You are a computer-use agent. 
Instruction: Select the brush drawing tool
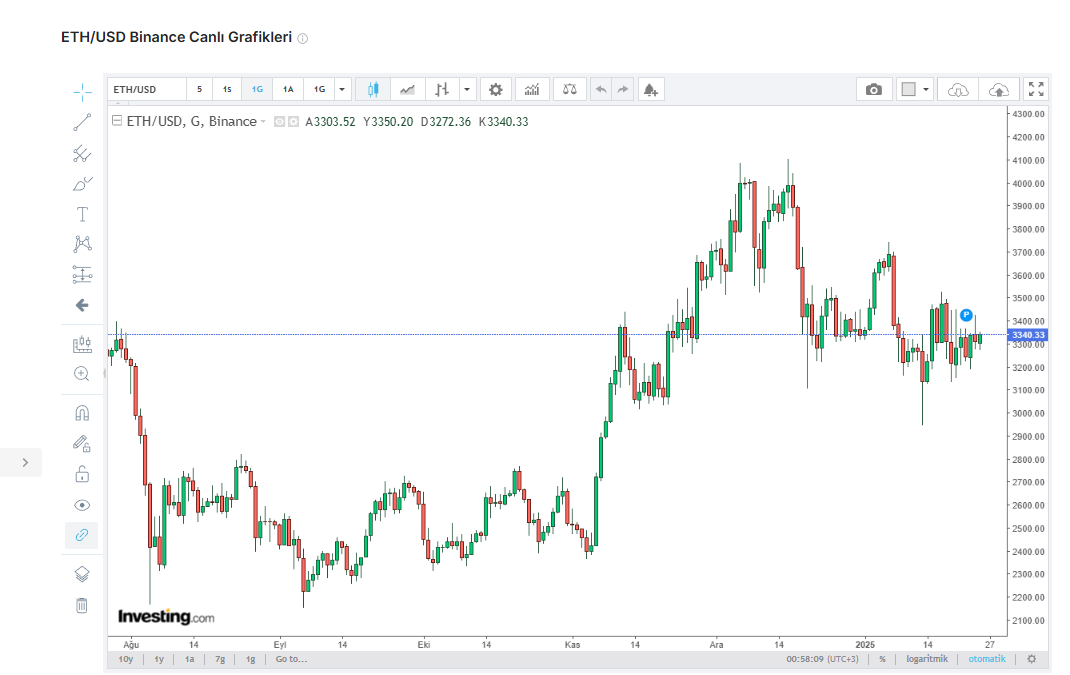[x=82, y=184]
